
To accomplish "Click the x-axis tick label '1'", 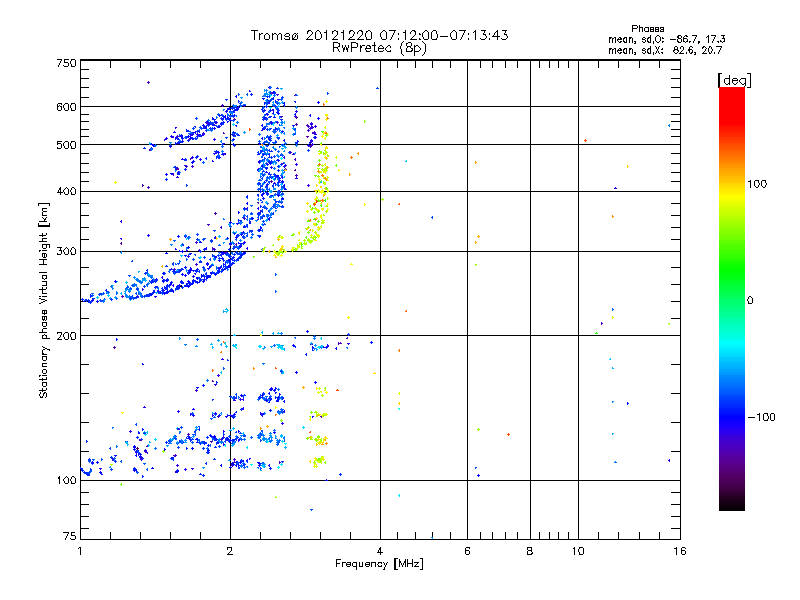I will tap(80, 551).
